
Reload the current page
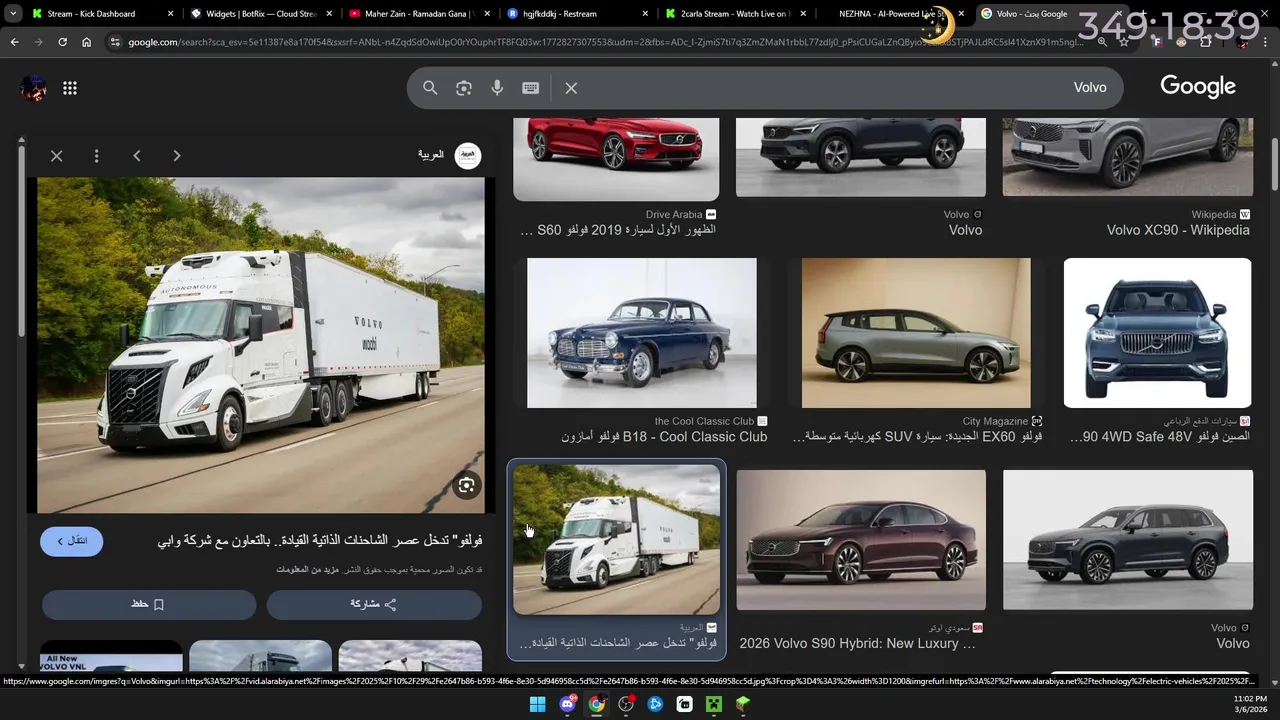62,42
